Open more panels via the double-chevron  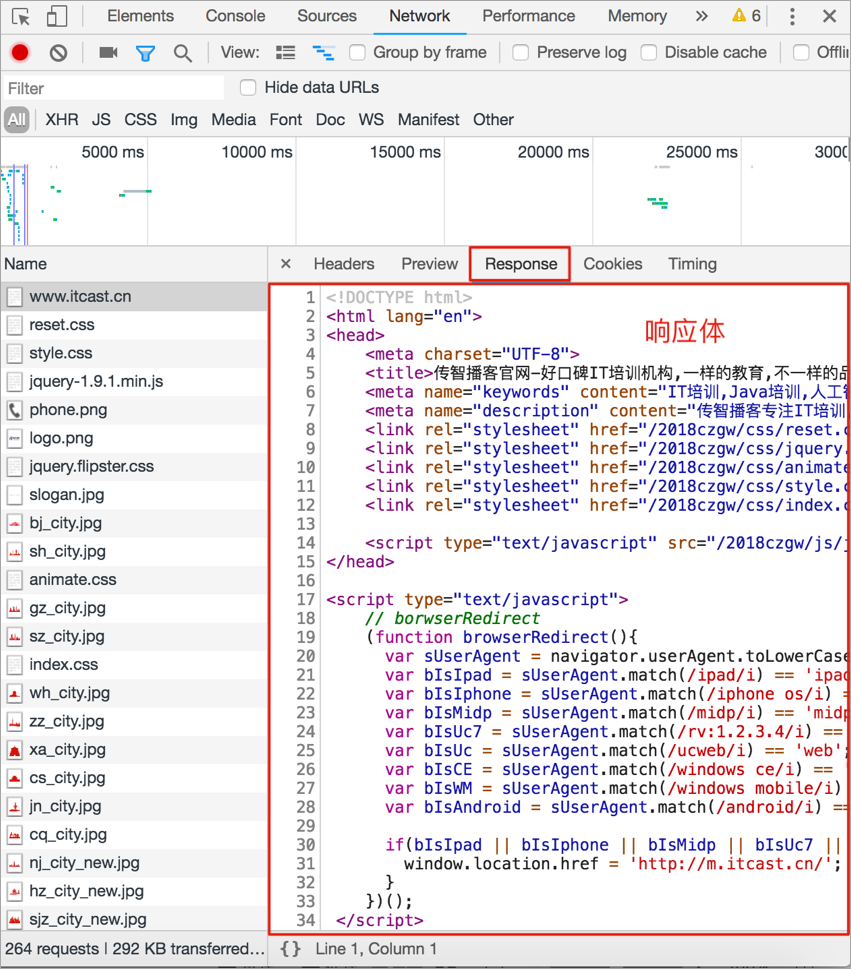(x=701, y=16)
